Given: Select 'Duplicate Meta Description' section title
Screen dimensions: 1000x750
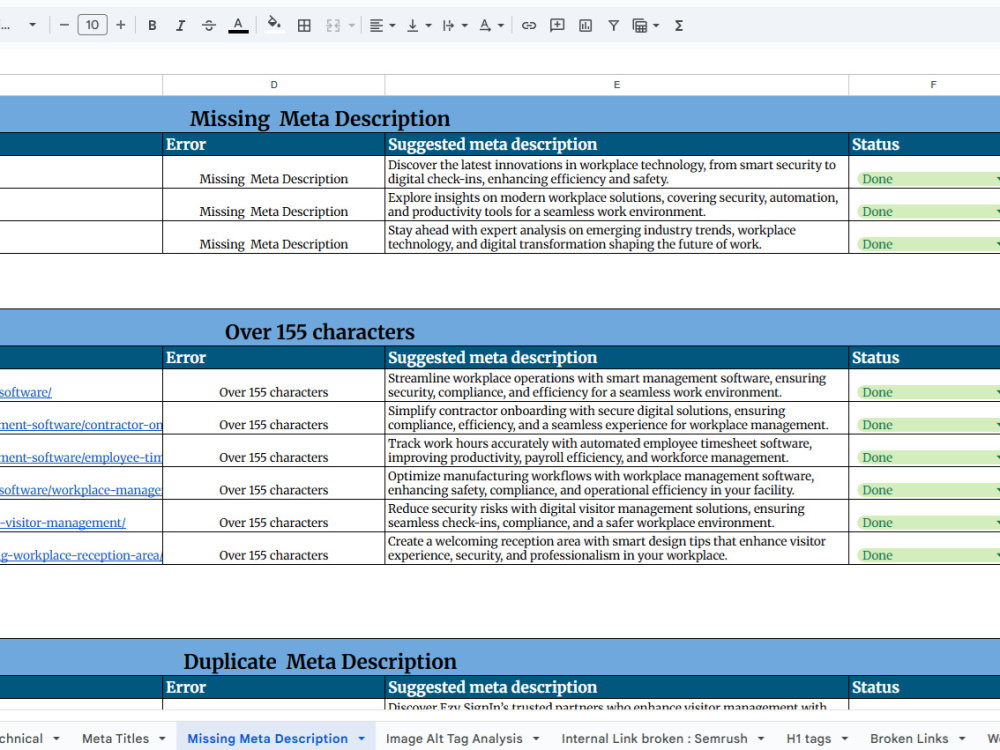Looking at the screenshot, I should tap(320, 661).
